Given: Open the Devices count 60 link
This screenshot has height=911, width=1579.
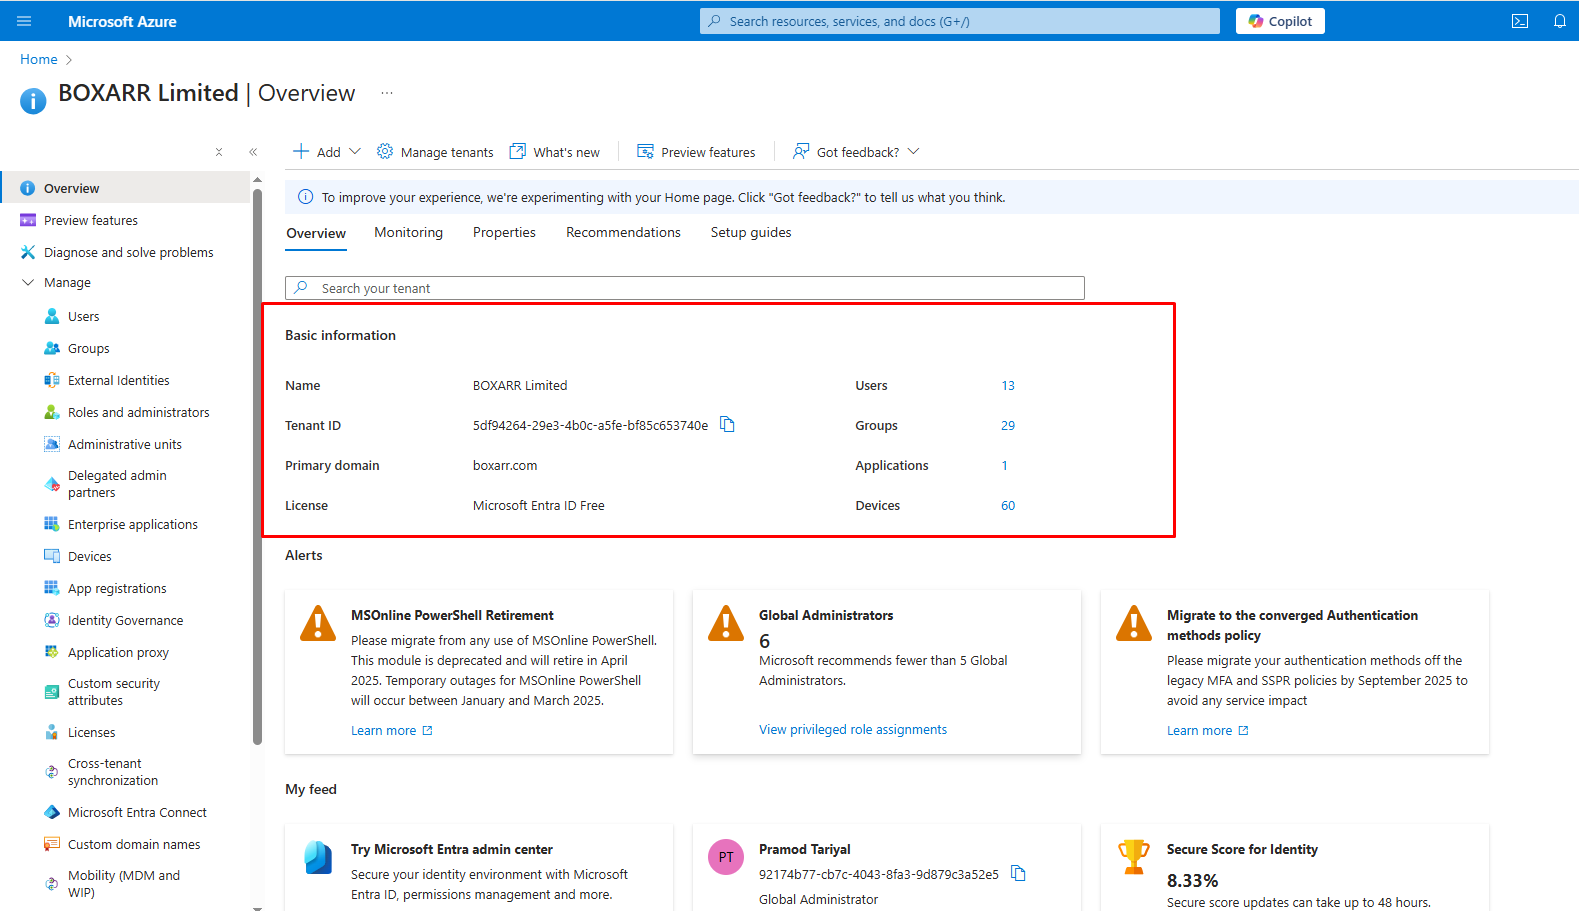Looking at the screenshot, I should pyautogui.click(x=1008, y=506).
